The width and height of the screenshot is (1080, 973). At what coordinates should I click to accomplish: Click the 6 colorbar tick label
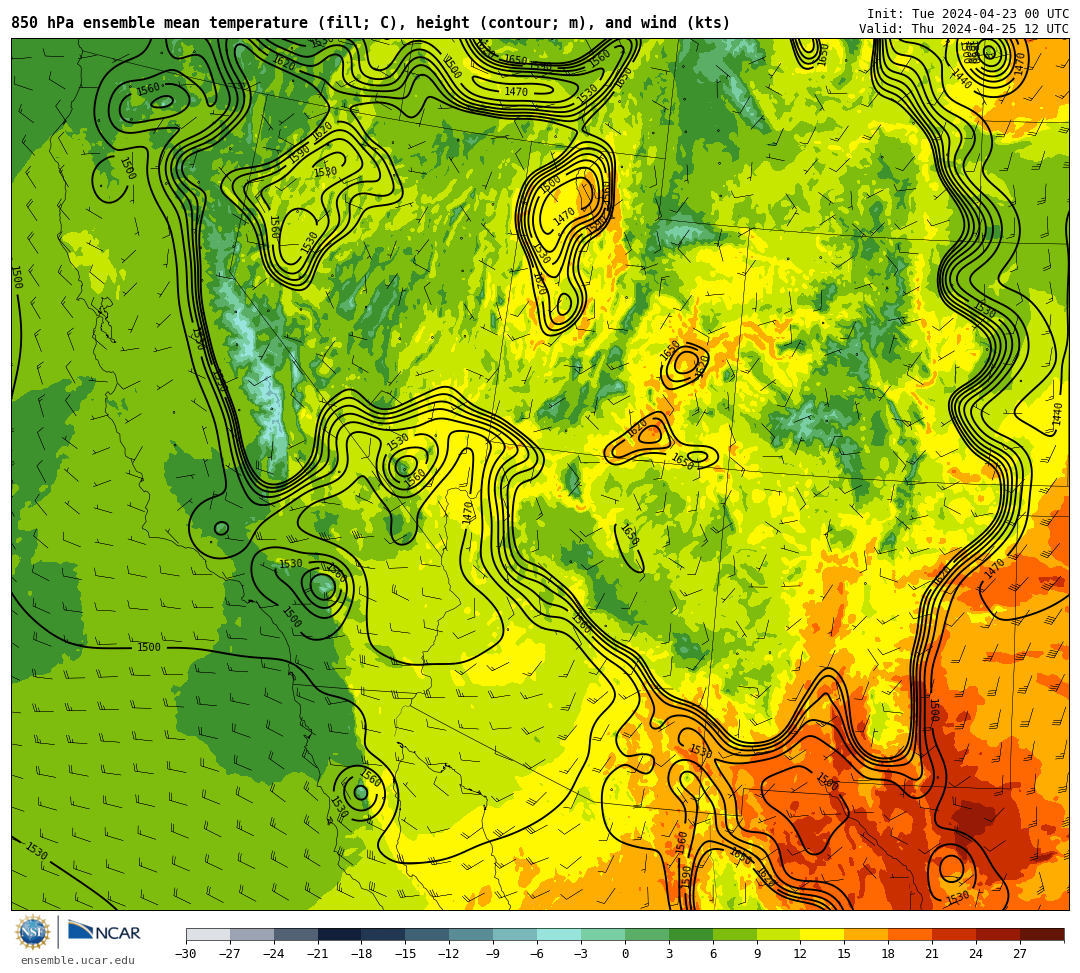click(713, 954)
